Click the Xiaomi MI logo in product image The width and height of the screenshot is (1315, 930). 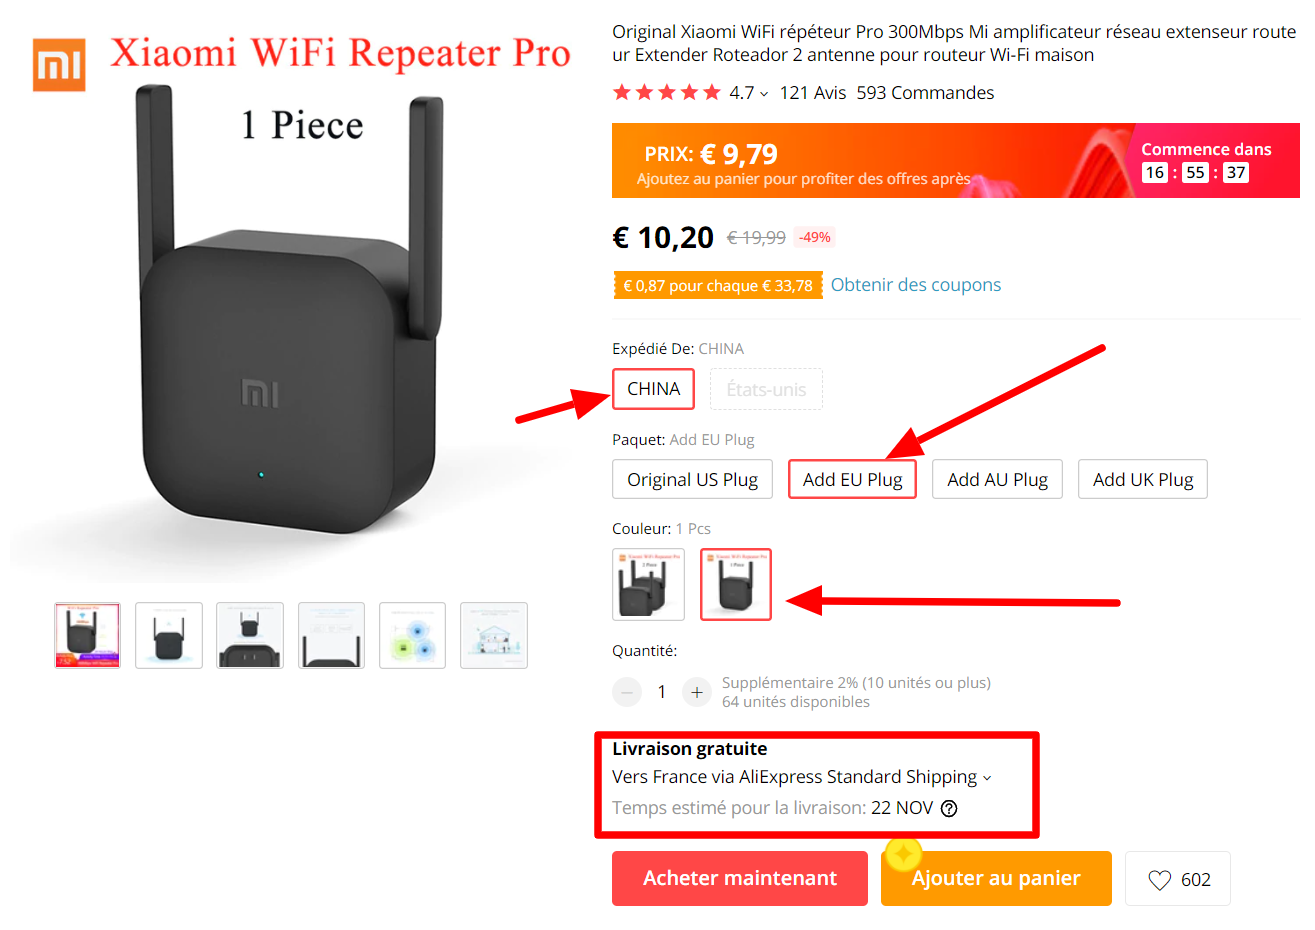pos(59,65)
